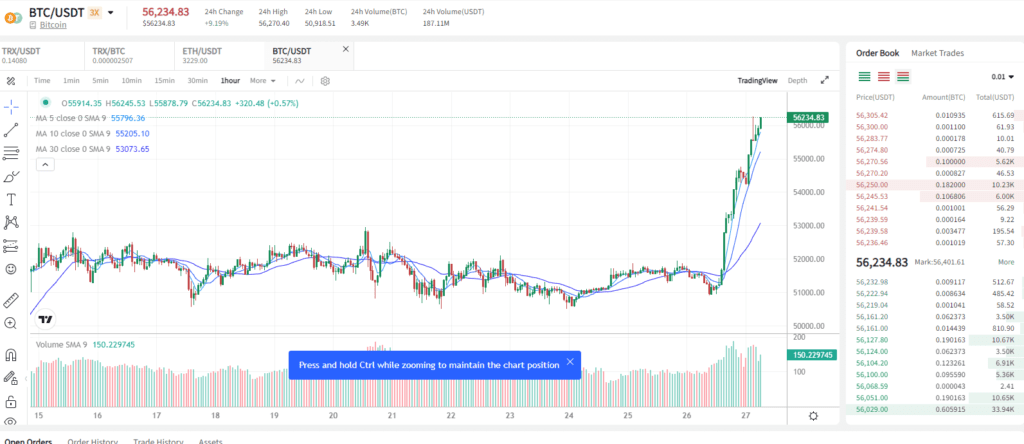The image size is (1024, 444).
Task: Close the BTC/USDT pair tab
Action: (x=346, y=49)
